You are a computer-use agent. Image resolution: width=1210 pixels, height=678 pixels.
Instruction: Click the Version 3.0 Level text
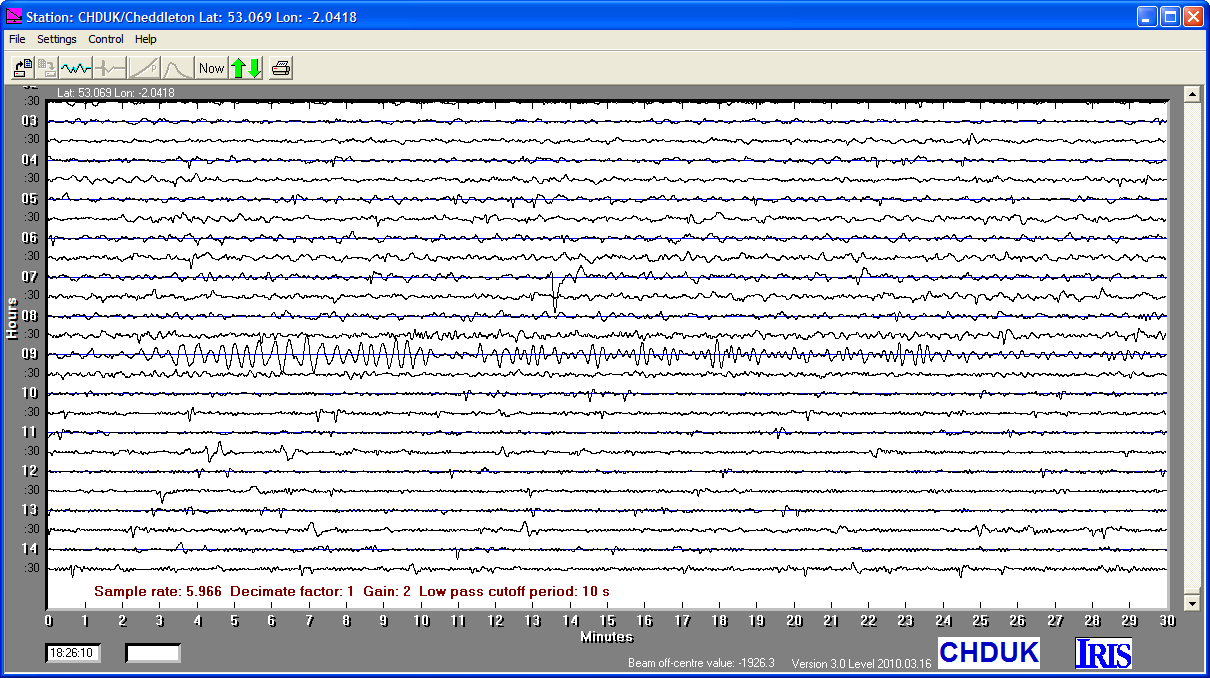(x=861, y=663)
